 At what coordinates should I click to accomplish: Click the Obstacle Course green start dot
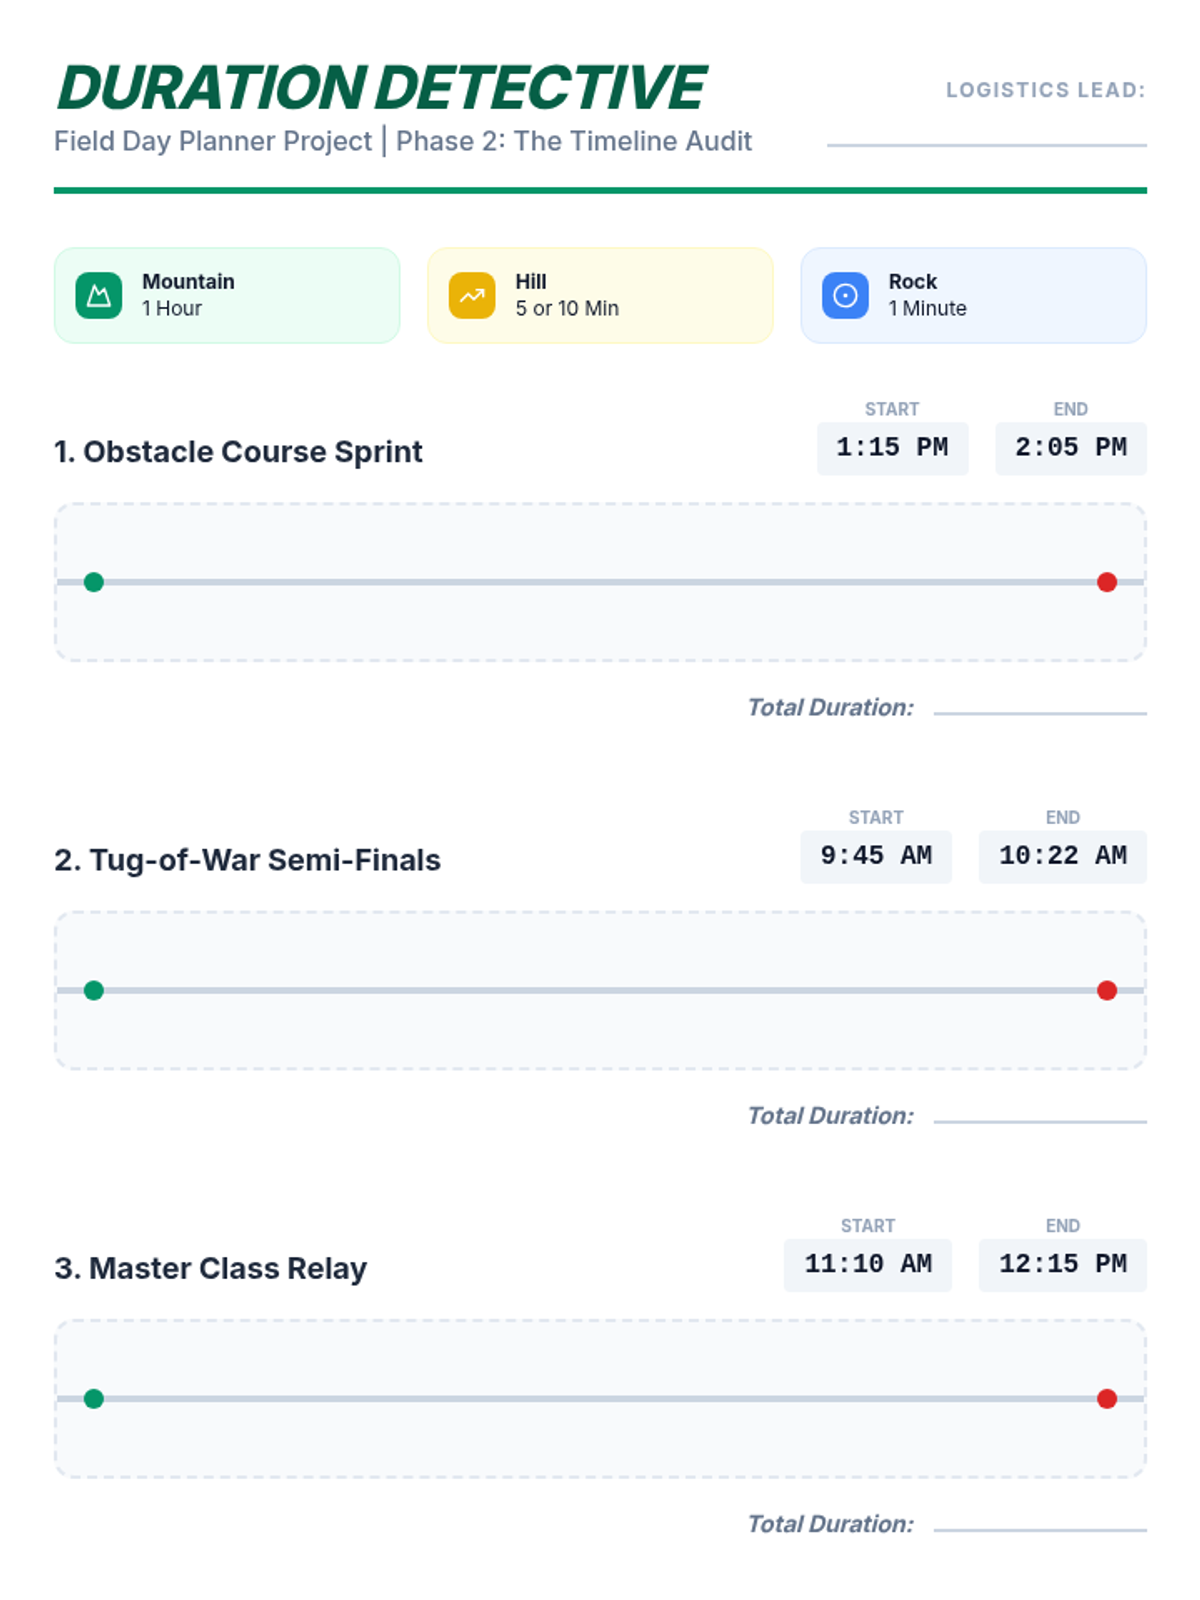point(94,582)
